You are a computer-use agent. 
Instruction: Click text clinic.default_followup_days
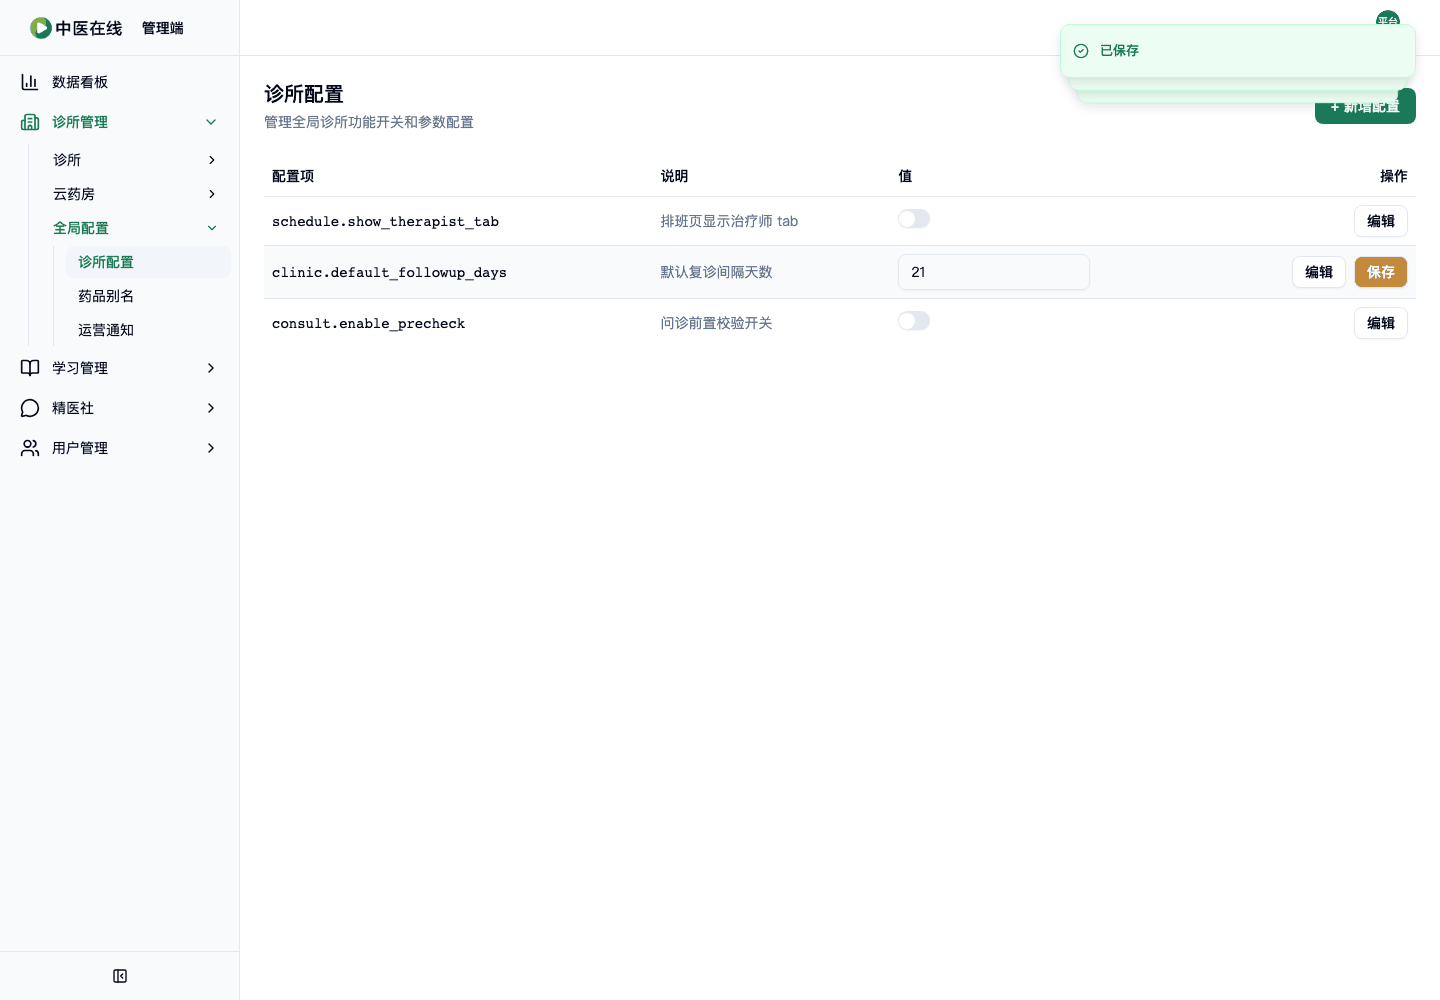(389, 273)
